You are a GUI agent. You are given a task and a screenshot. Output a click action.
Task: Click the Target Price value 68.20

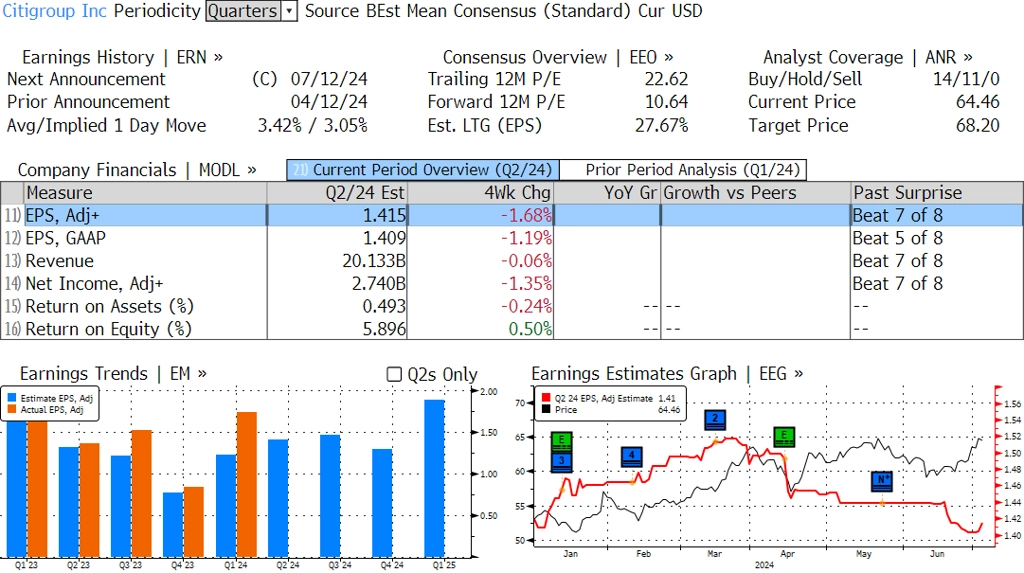[978, 125]
